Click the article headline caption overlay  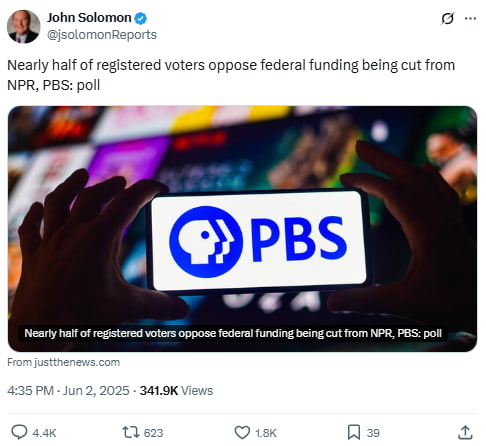pyautogui.click(x=233, y=333)
